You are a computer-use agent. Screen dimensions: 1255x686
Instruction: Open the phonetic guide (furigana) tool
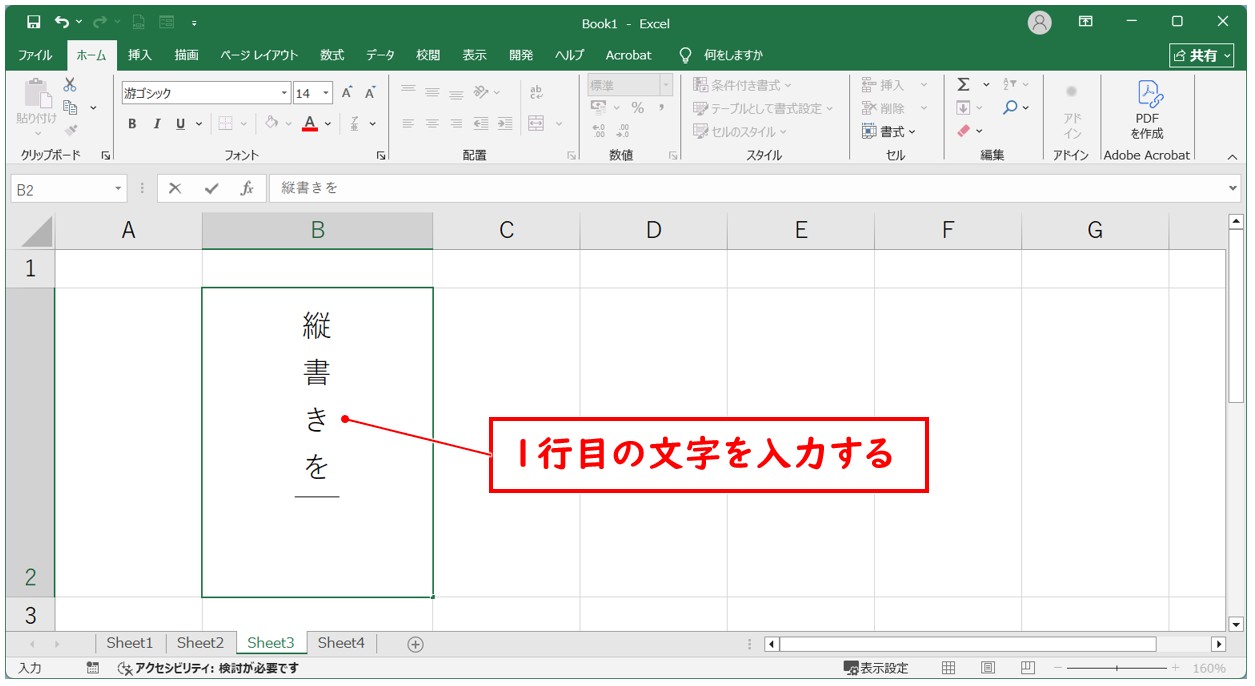pyautogui.click(x=355, y=124)
